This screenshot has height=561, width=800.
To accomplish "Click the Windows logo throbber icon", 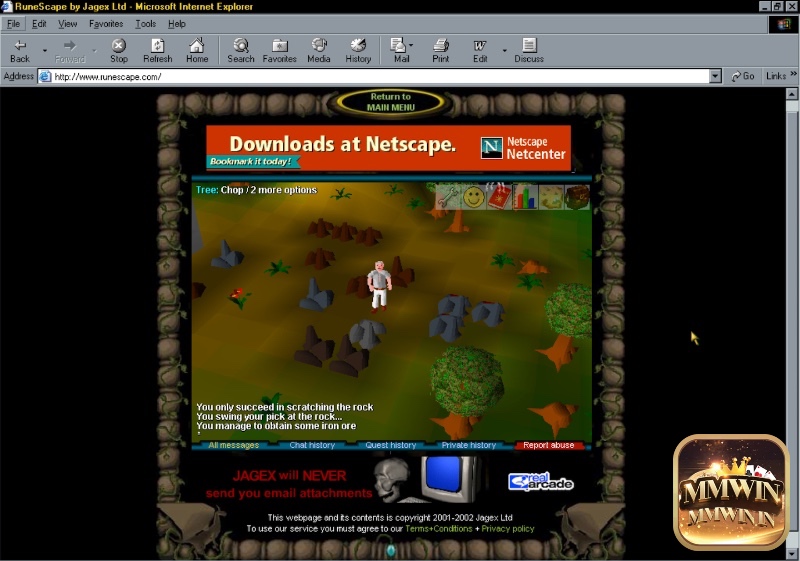I will click(784, 24).
